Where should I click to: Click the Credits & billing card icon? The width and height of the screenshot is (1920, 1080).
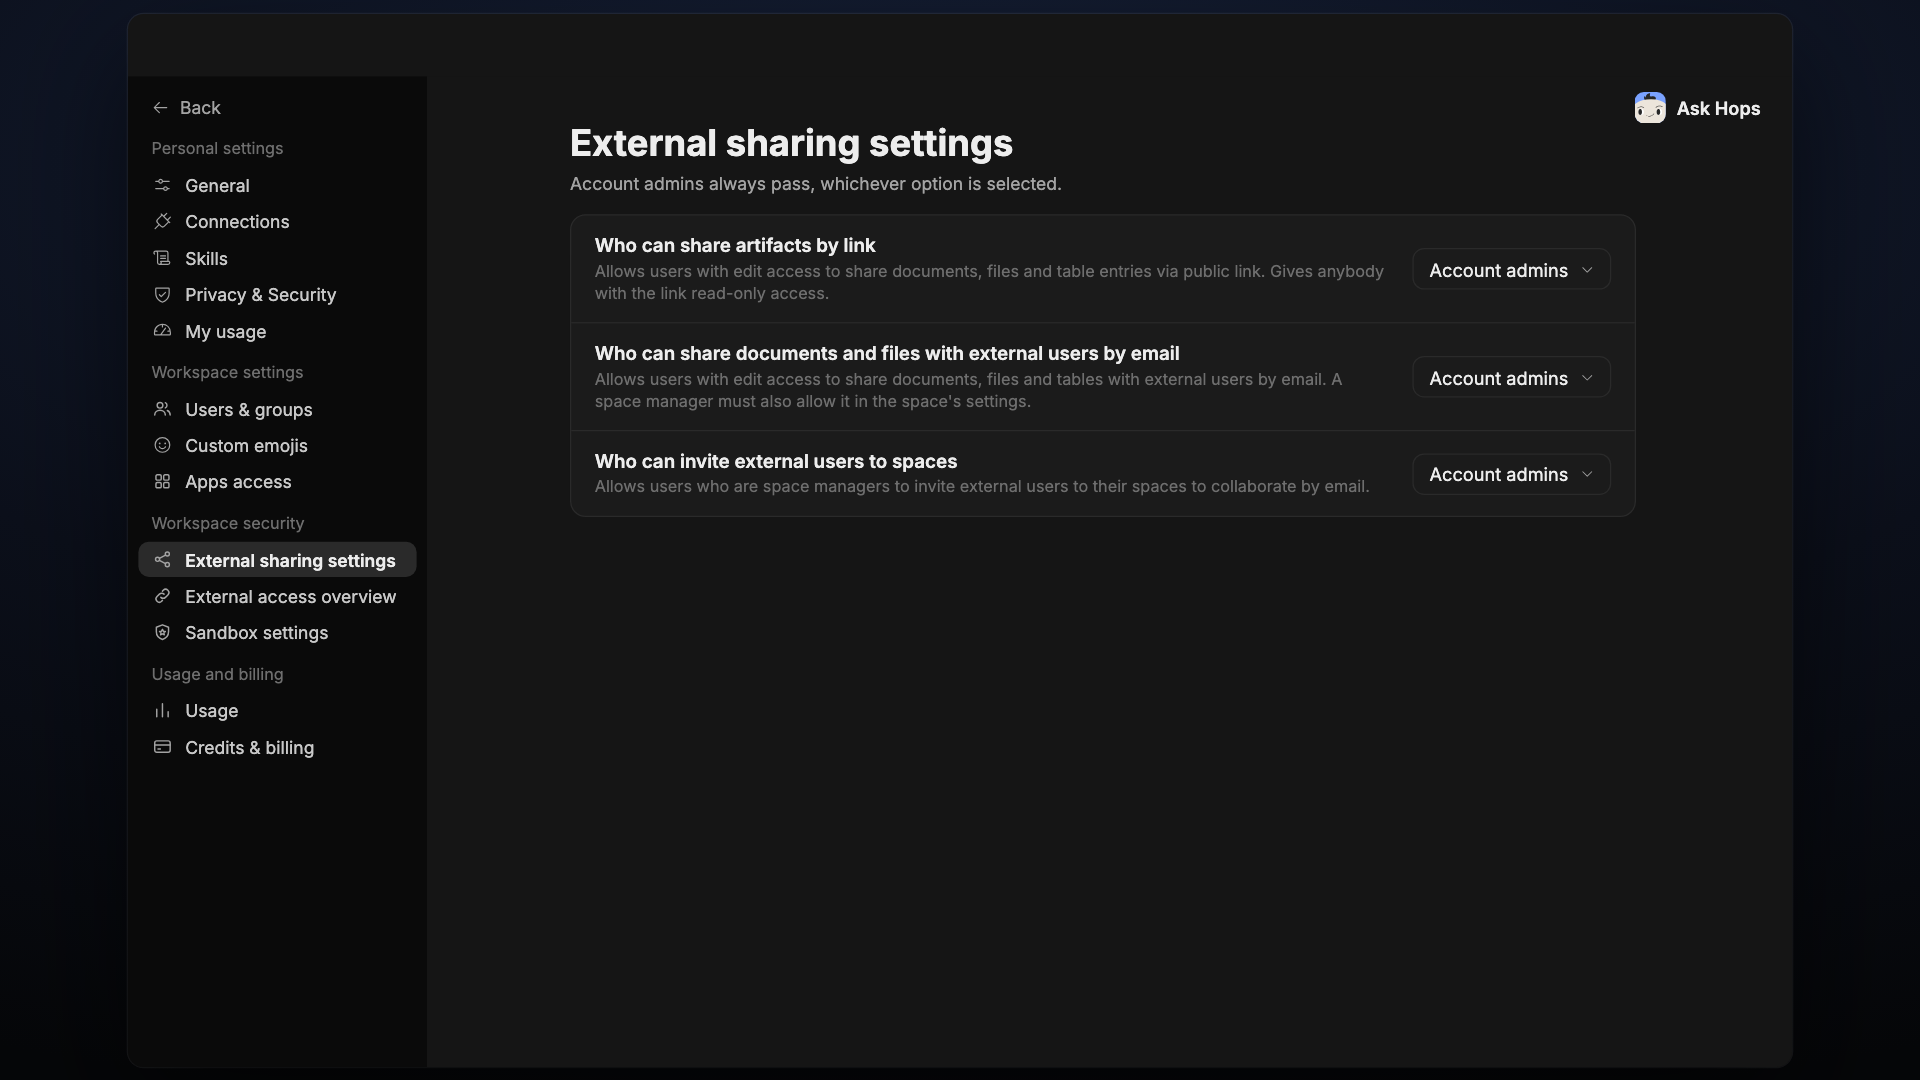click(162, 747)
